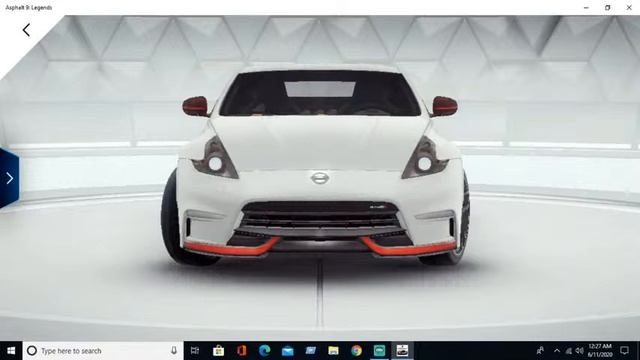The width and height of the screenshot is (640, 360).
Task: Close the Asphalt 9 Legends window
Action: 629,7
